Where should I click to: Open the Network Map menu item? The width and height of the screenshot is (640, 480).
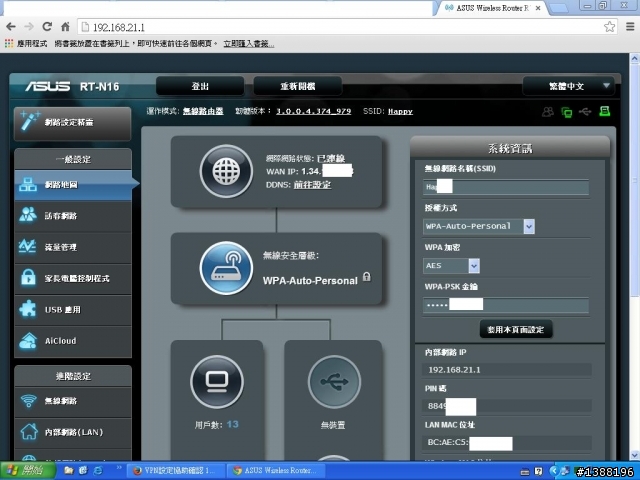(73, 185)
